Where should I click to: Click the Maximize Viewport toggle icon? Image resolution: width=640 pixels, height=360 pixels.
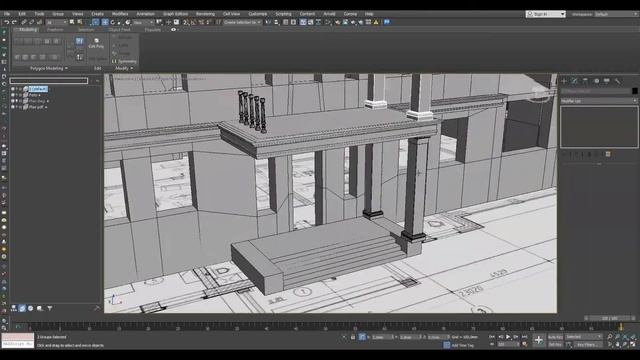[633, 344]
